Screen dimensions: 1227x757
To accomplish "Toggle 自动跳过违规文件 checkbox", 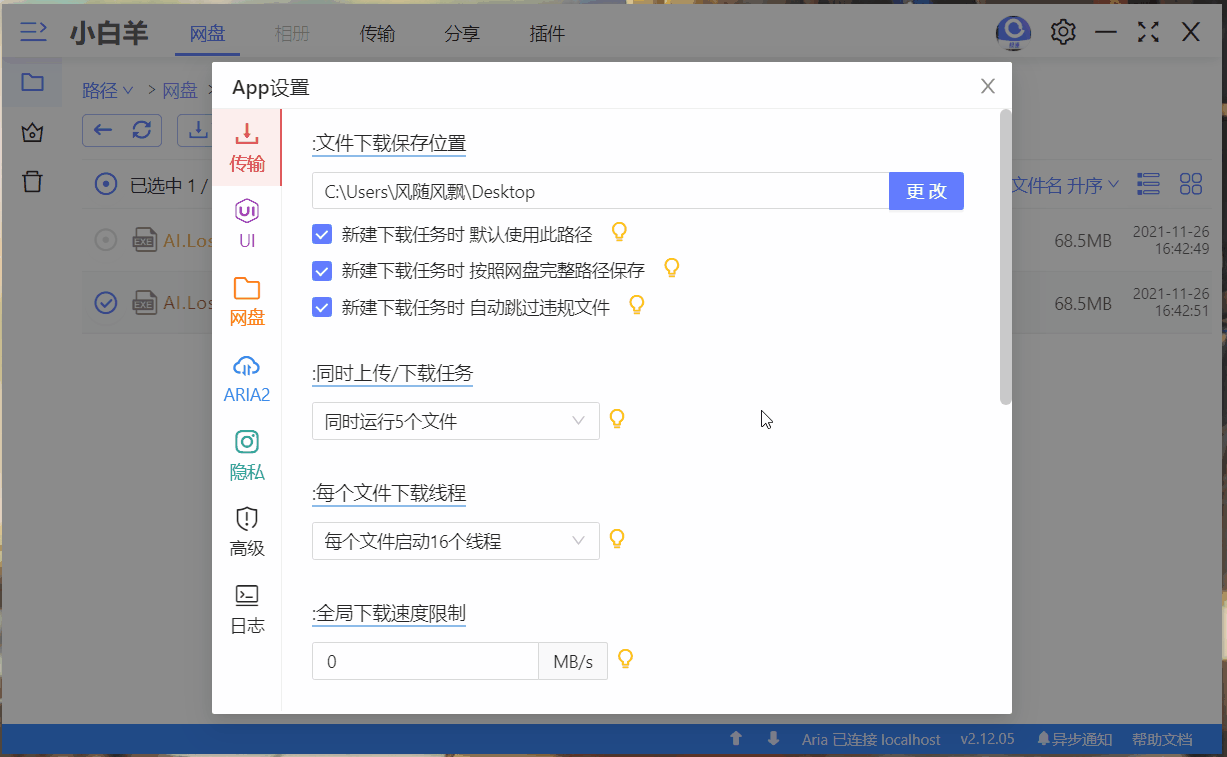I will (322, 307).
